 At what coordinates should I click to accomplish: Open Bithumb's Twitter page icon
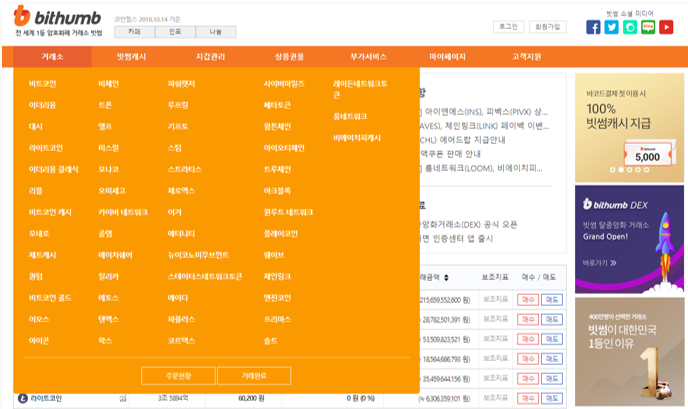(611, 27)
